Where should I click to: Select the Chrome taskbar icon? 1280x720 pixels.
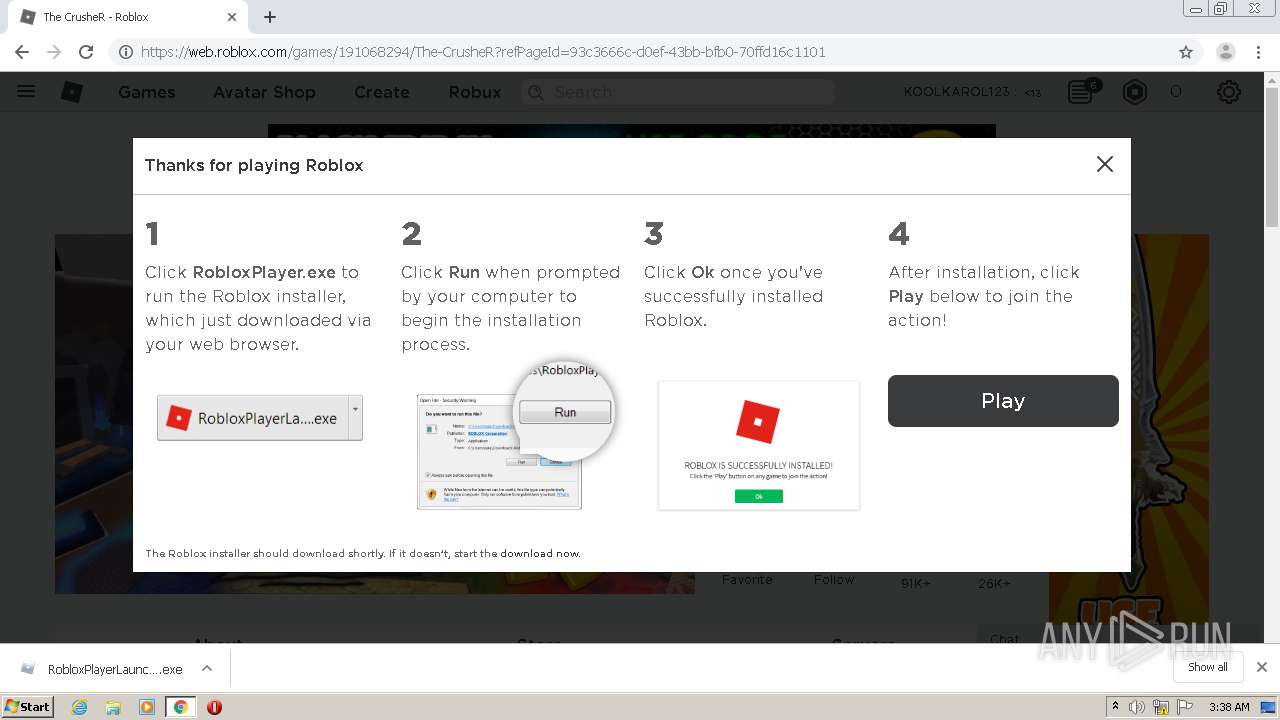coord(180,707)
